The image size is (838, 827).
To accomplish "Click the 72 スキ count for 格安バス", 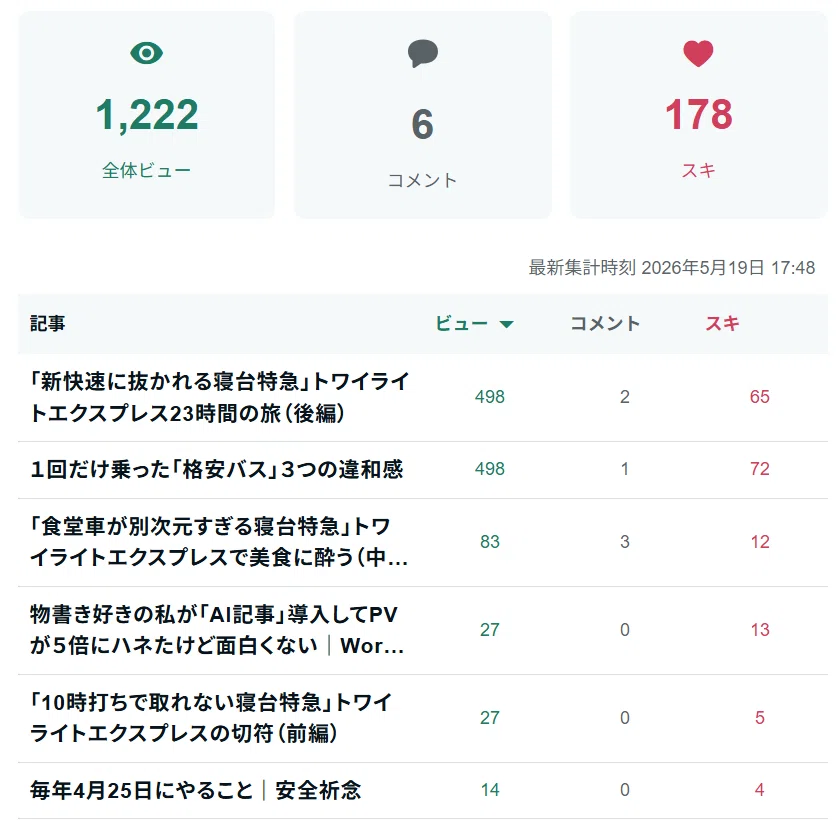I will tap(759, 469).
